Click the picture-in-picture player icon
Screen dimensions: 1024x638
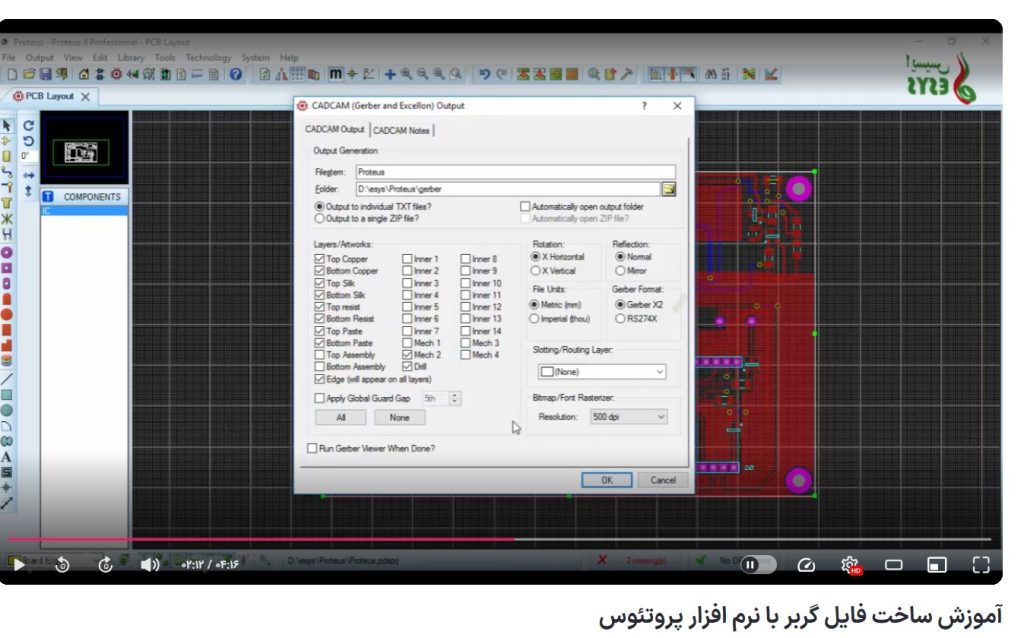pyautogui.click(x=936, y=565)
